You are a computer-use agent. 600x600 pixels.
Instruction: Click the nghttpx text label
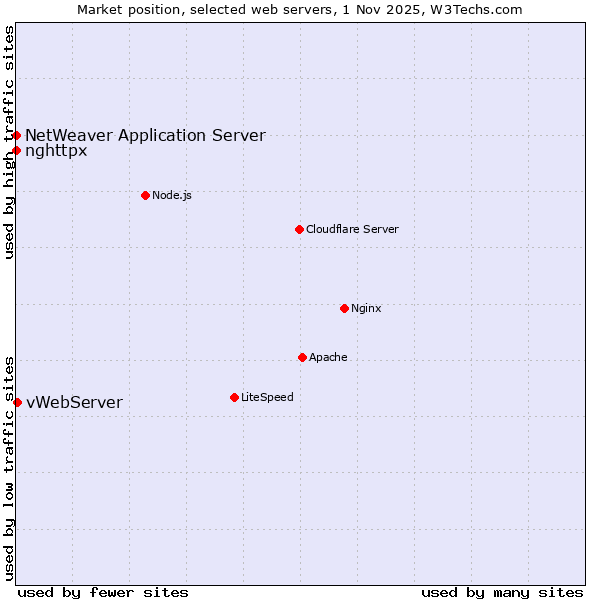[x=56, y=151]
